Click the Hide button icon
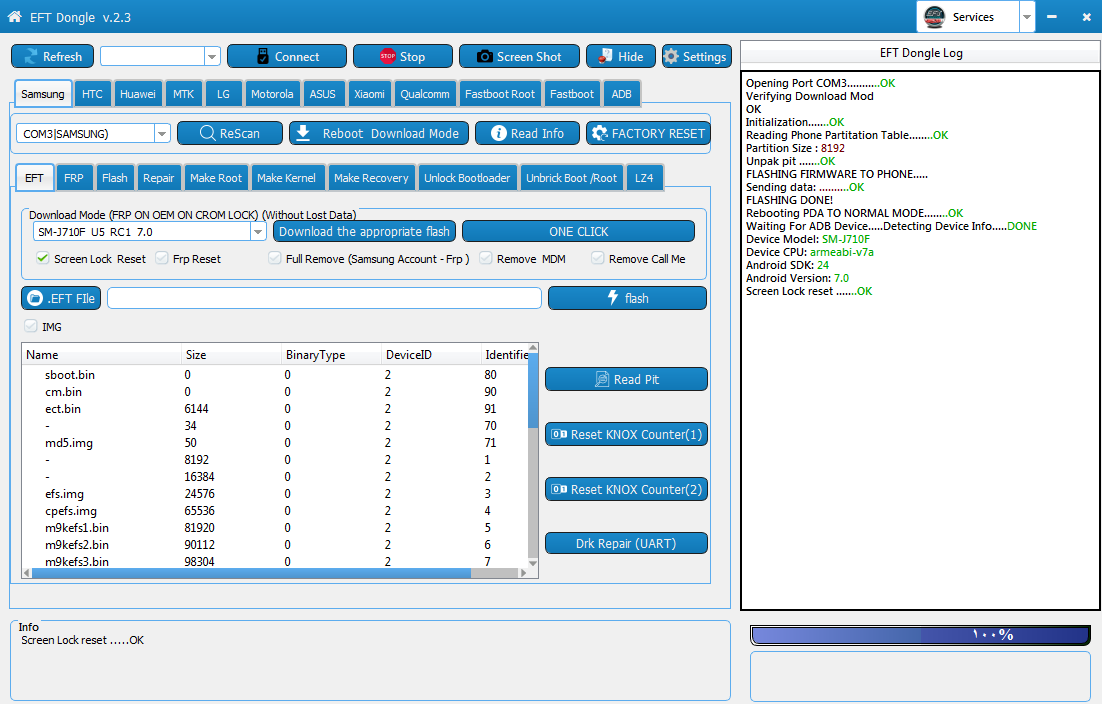The image size is (1102, 704). 605,57
